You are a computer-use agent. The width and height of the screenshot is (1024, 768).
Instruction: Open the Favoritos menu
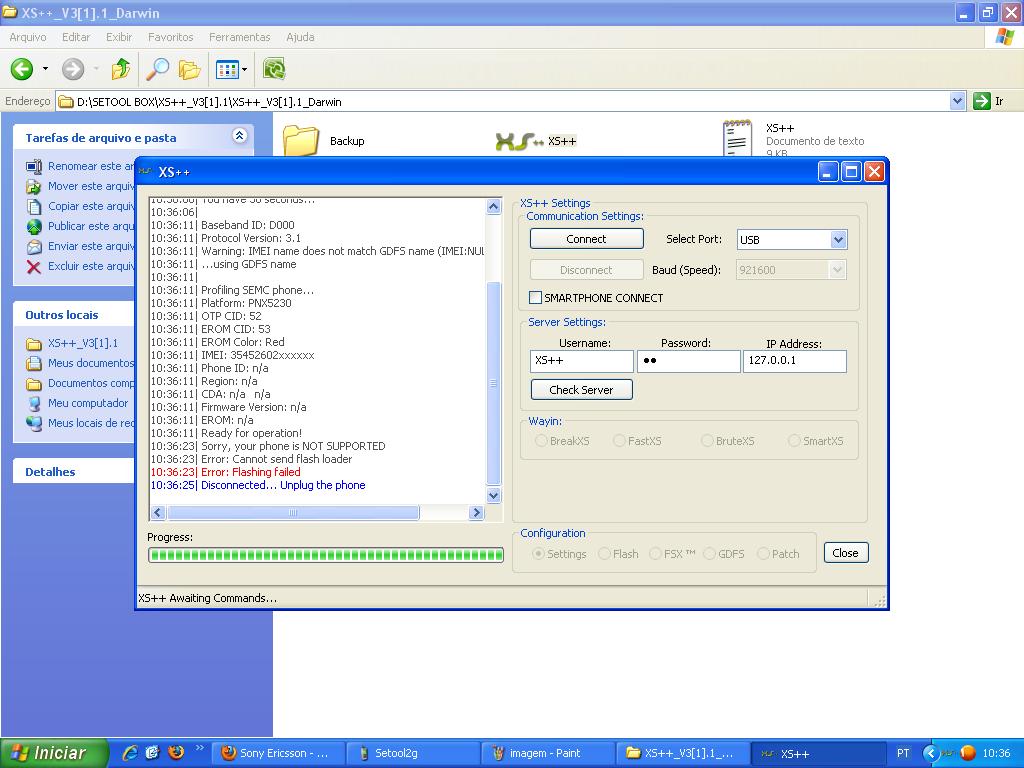(170, 37)
